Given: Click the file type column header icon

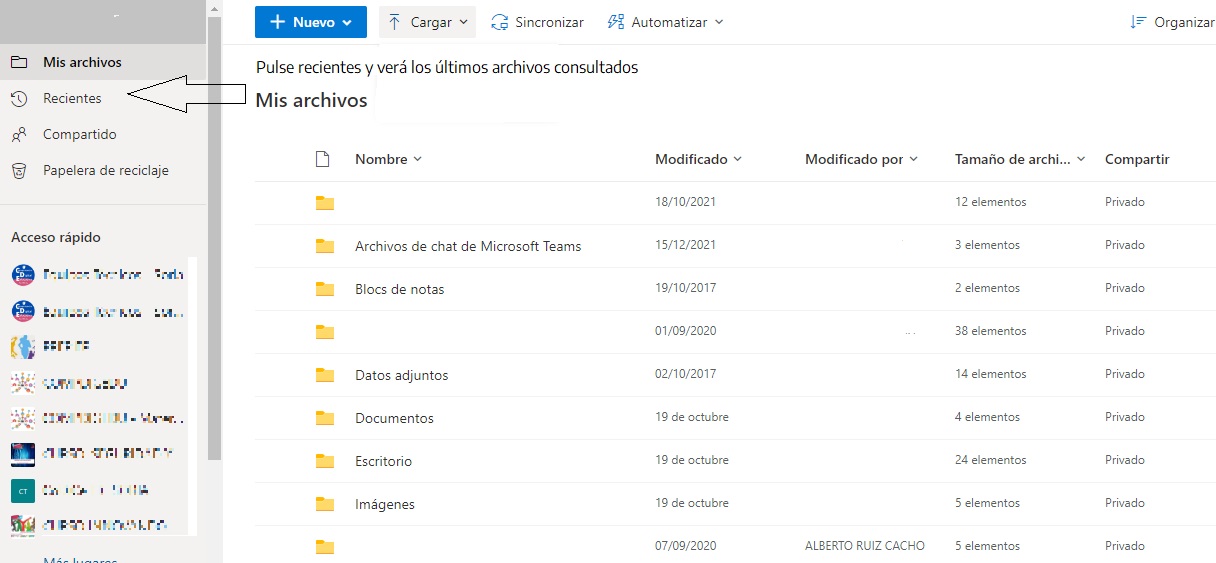Looking at the screenshot, I should coord(322,159).
